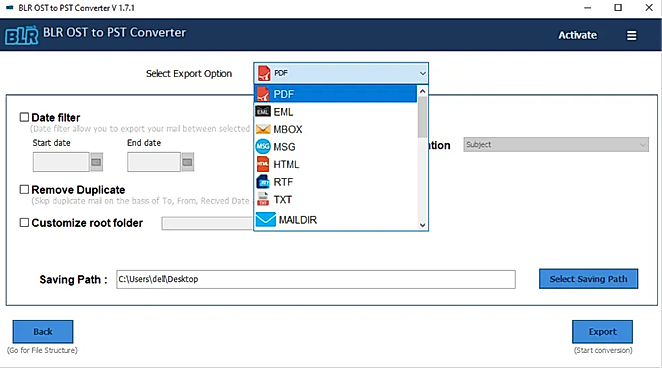Select MSG from export options
662x368 pixels.
click(336, 147)
